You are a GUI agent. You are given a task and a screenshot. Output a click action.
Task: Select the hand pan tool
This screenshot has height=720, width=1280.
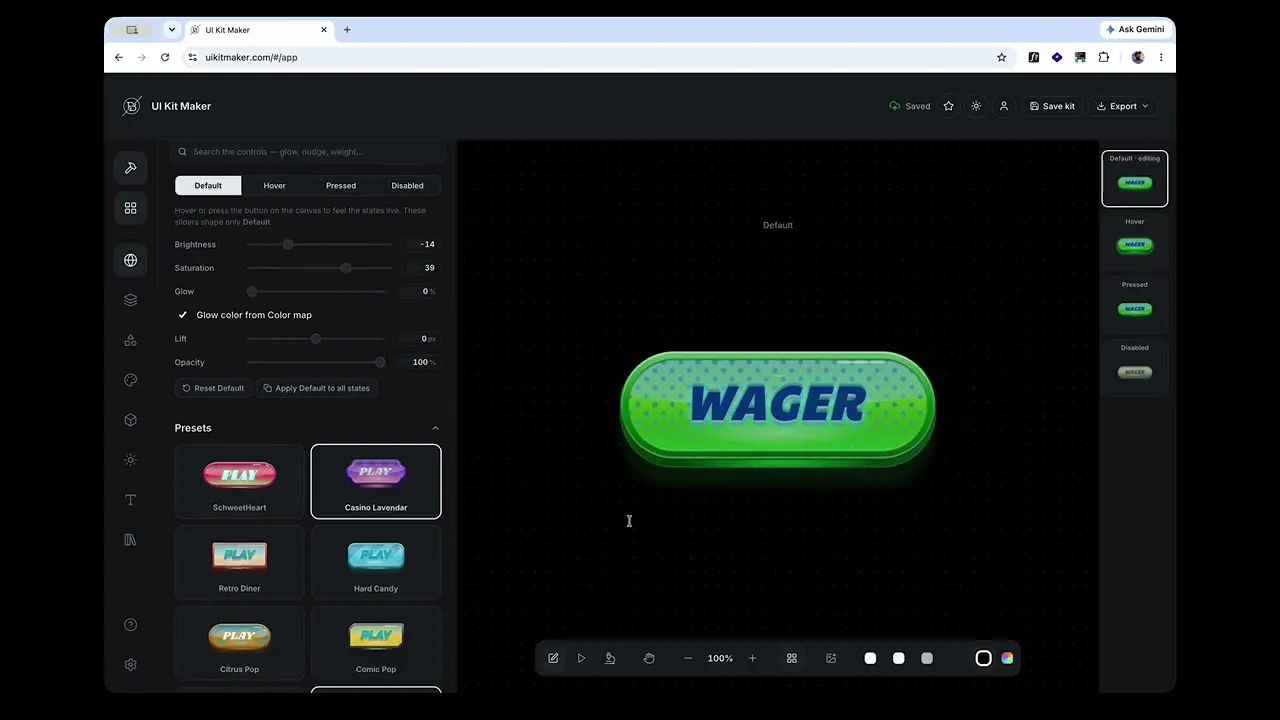(x=649, y=658)
